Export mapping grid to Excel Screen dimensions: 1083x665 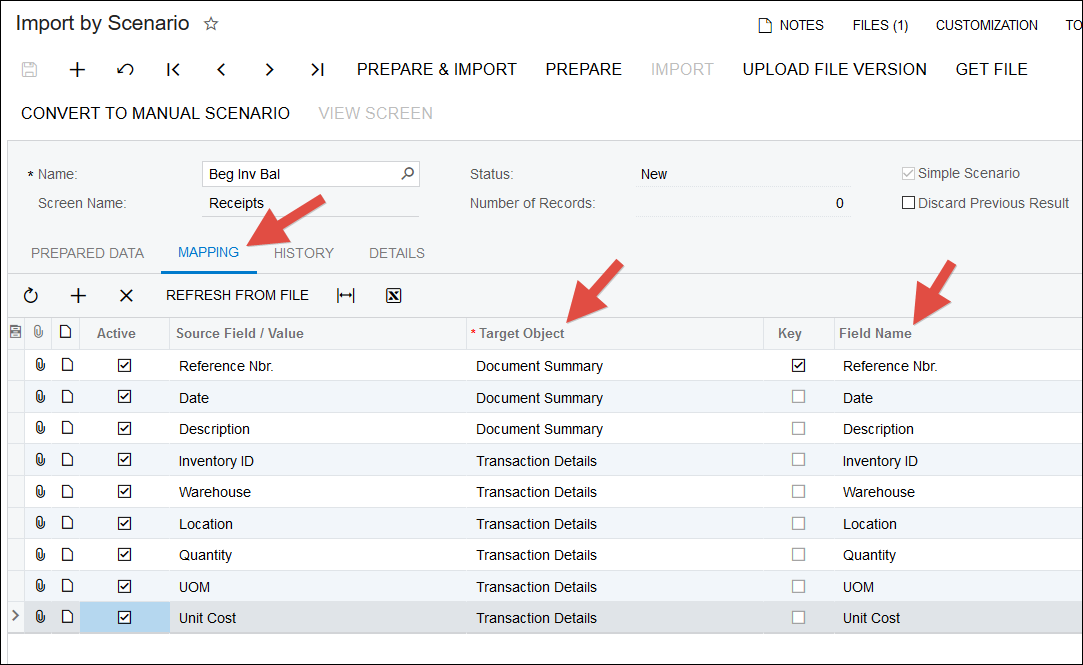[393, 295]
